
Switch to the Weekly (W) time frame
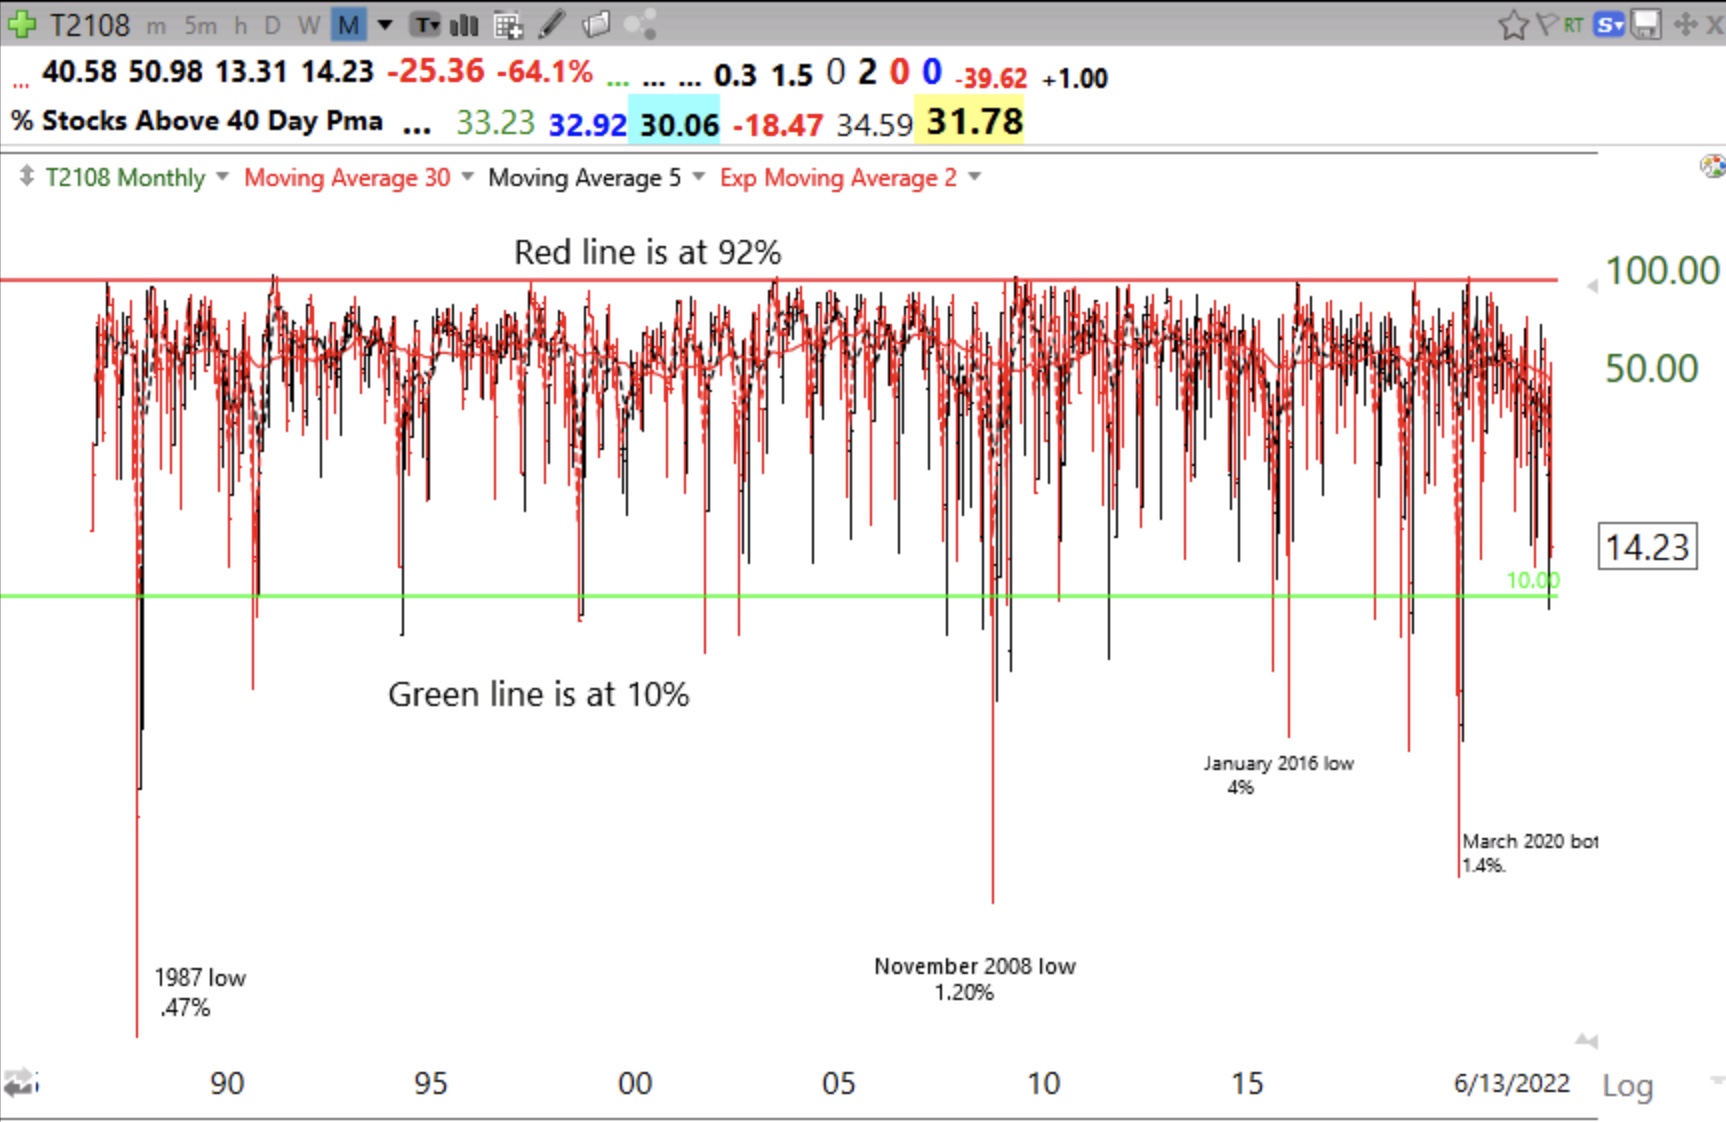click(309, 26)
